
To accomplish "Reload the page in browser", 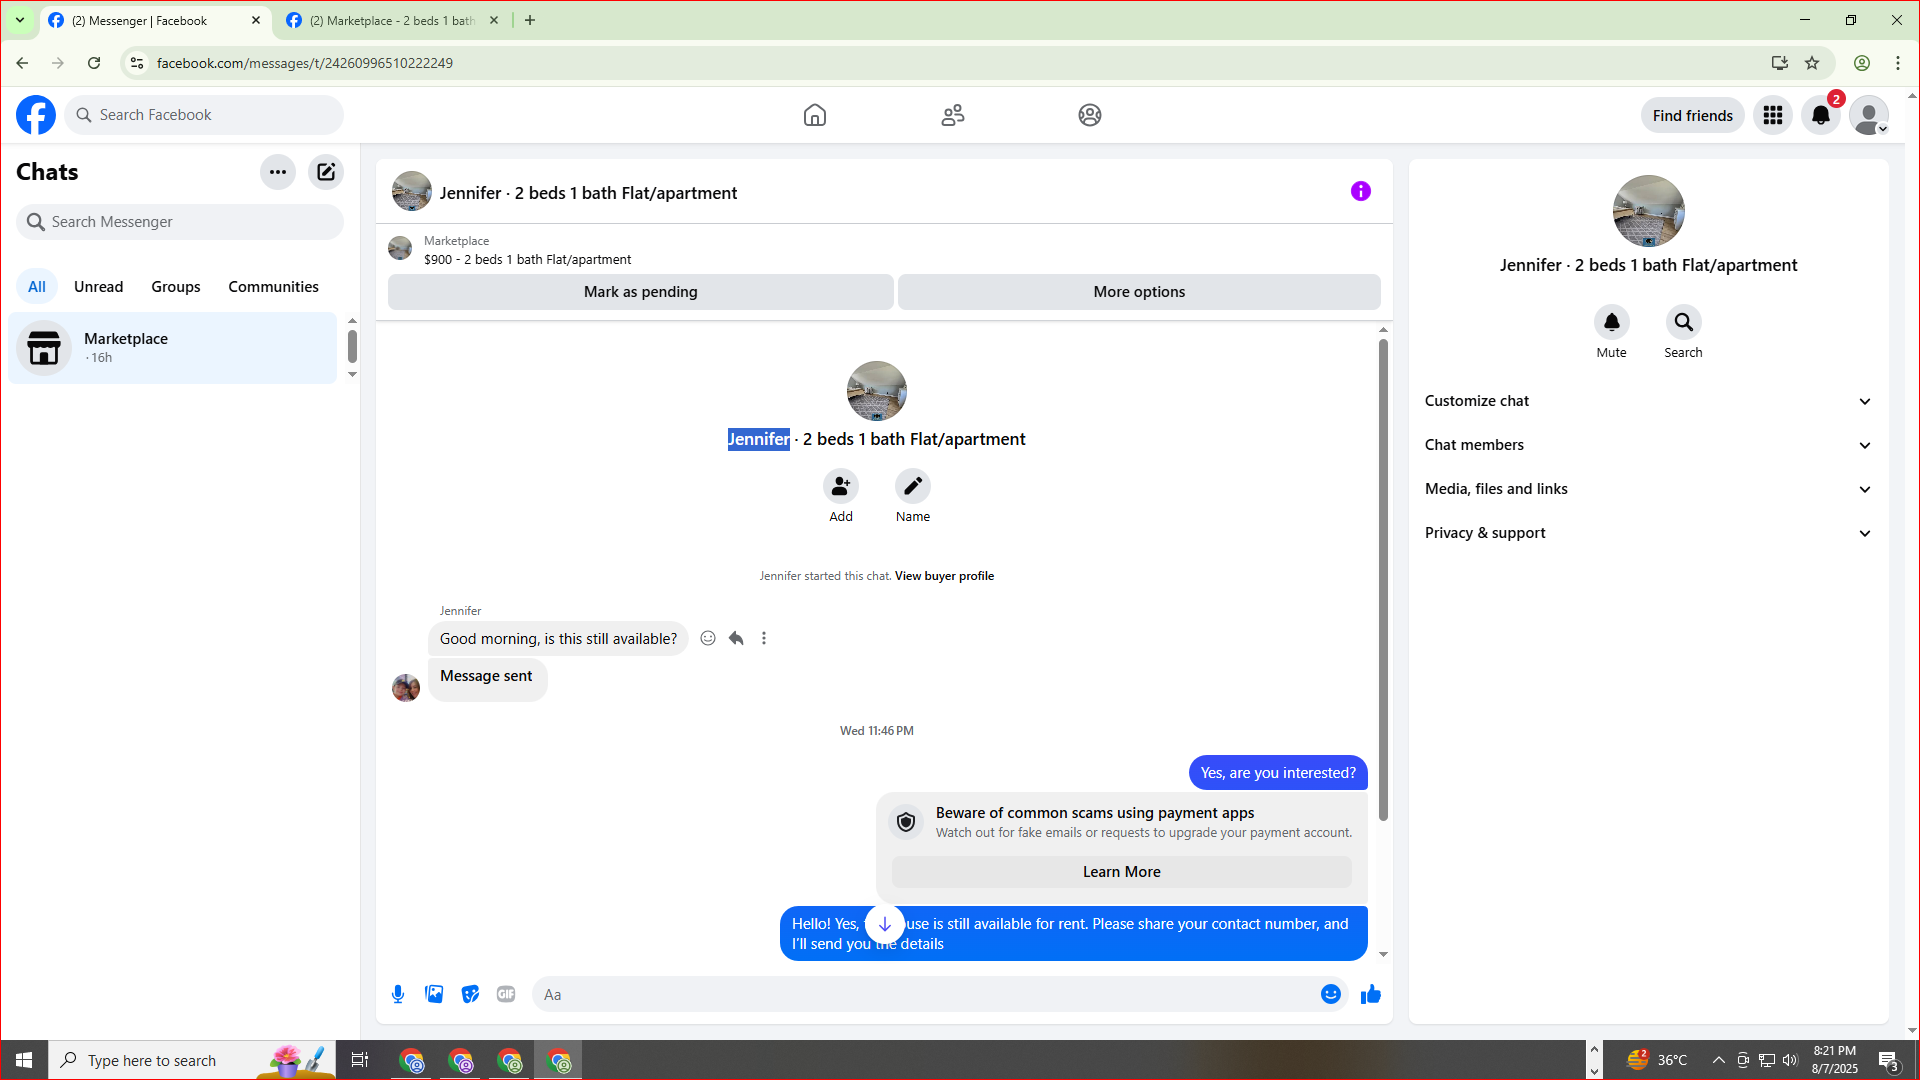I will point(94,63).
